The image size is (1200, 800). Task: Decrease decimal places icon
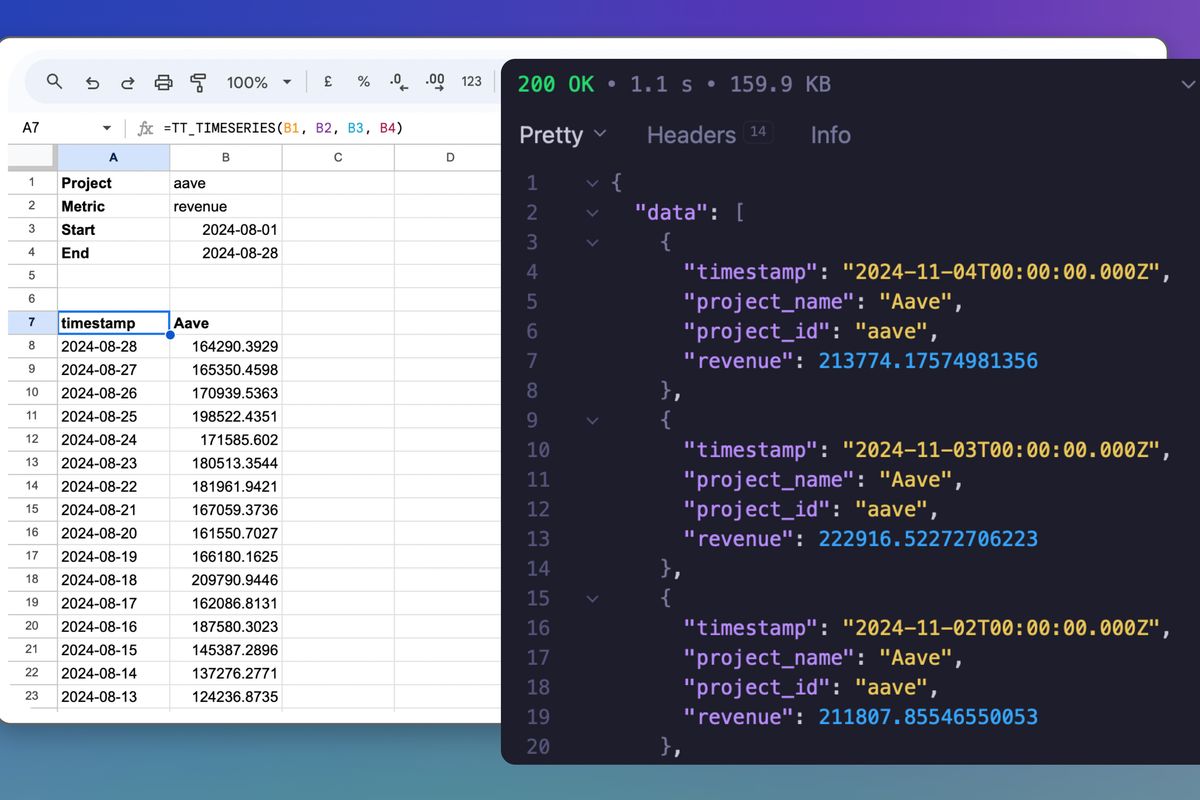point(398,82)
